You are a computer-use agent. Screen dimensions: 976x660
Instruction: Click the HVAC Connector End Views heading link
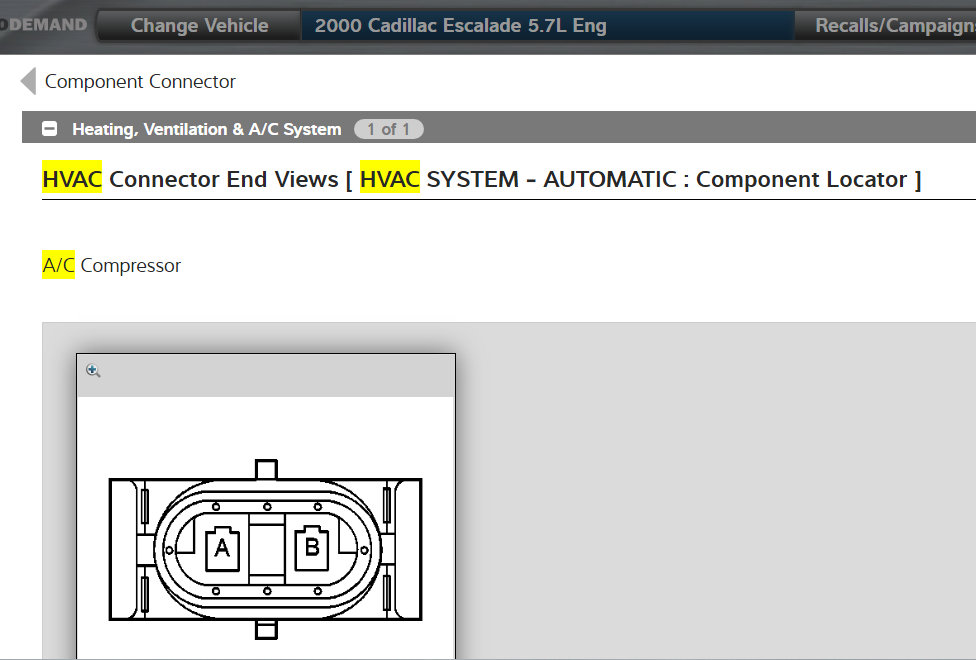188,178
